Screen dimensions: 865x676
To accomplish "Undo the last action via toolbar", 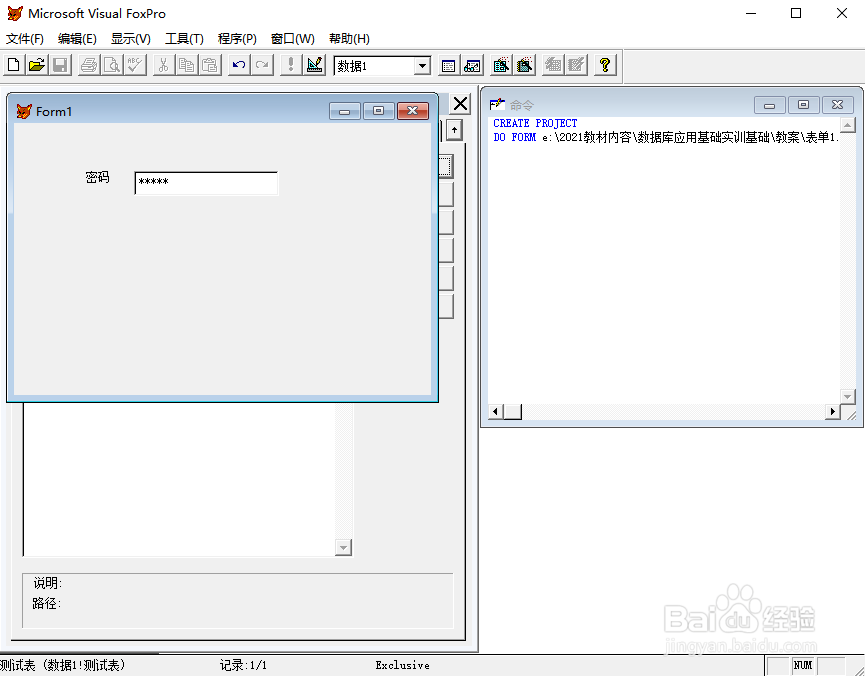I will [238, 65].
